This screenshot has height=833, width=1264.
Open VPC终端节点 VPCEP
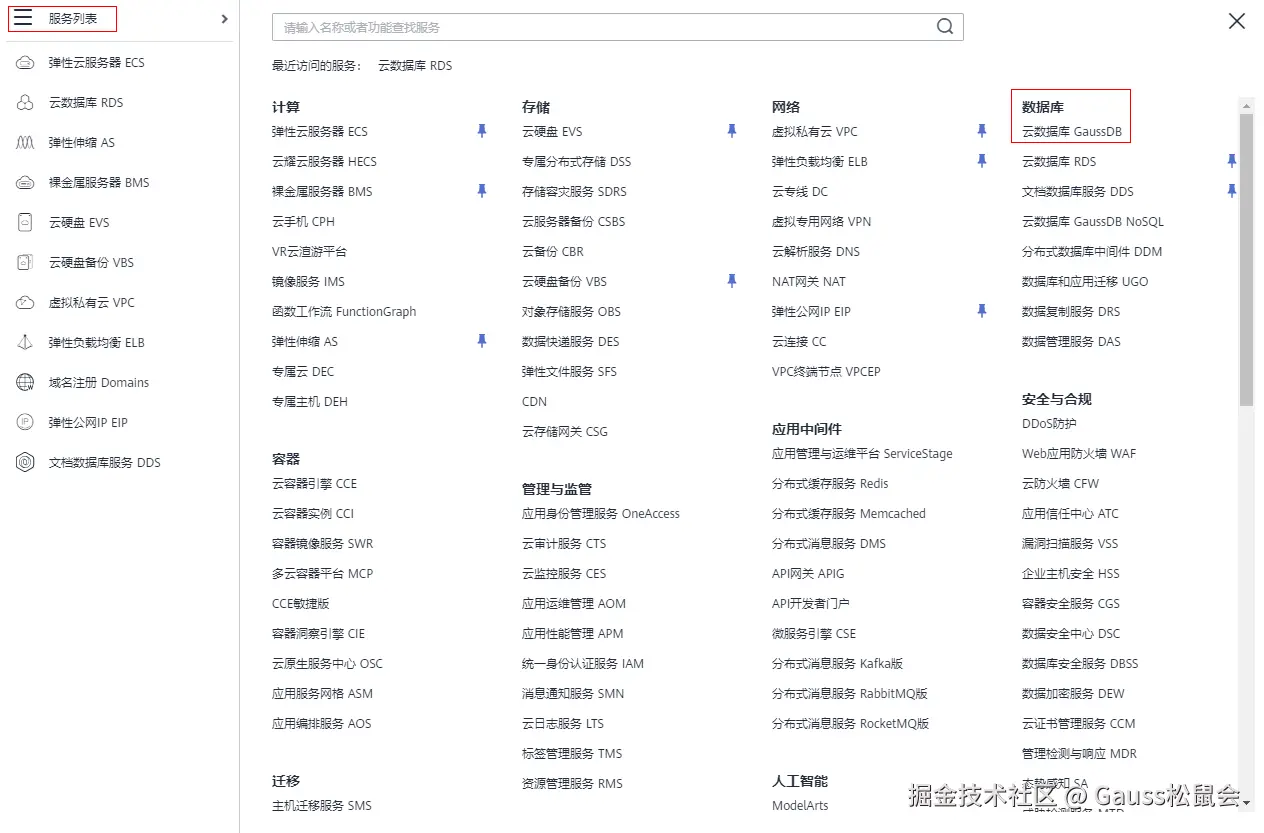point(826,372)
